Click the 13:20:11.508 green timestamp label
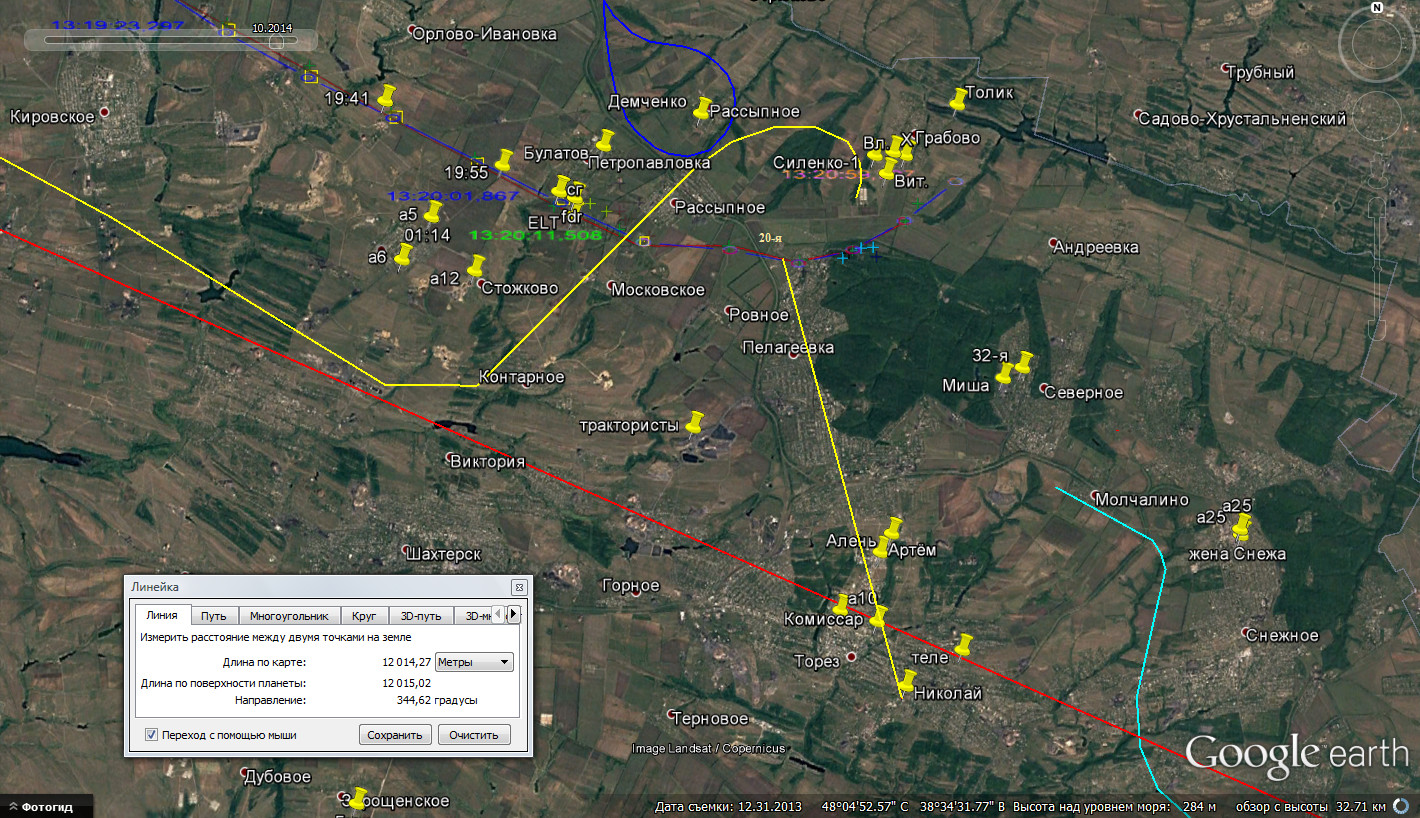The width and height of the screenshot is (1420, 818). click(x=536, y=236)
